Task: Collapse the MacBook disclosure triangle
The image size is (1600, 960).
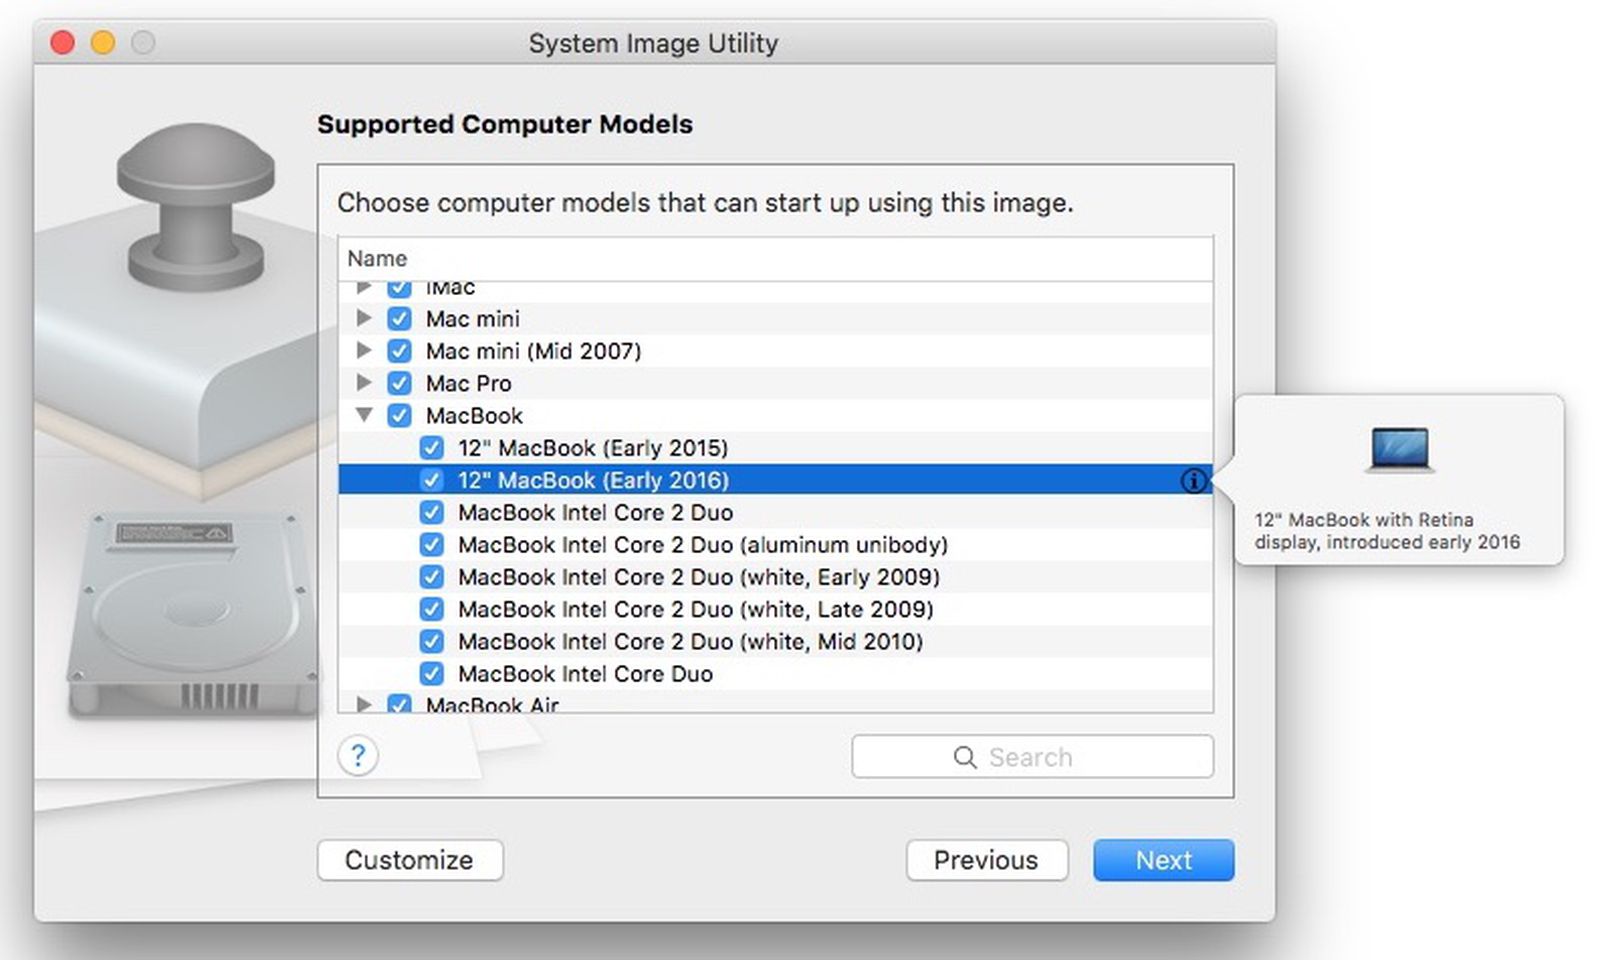Action: (x=364, y=415)
